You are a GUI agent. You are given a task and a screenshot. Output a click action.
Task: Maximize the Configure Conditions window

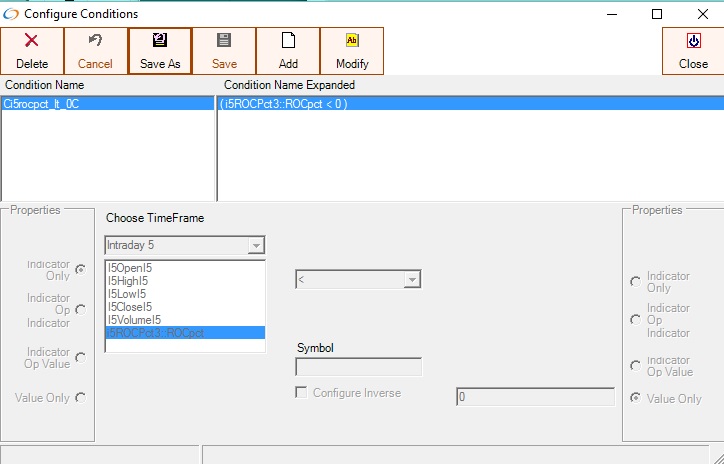coord(657,14)
